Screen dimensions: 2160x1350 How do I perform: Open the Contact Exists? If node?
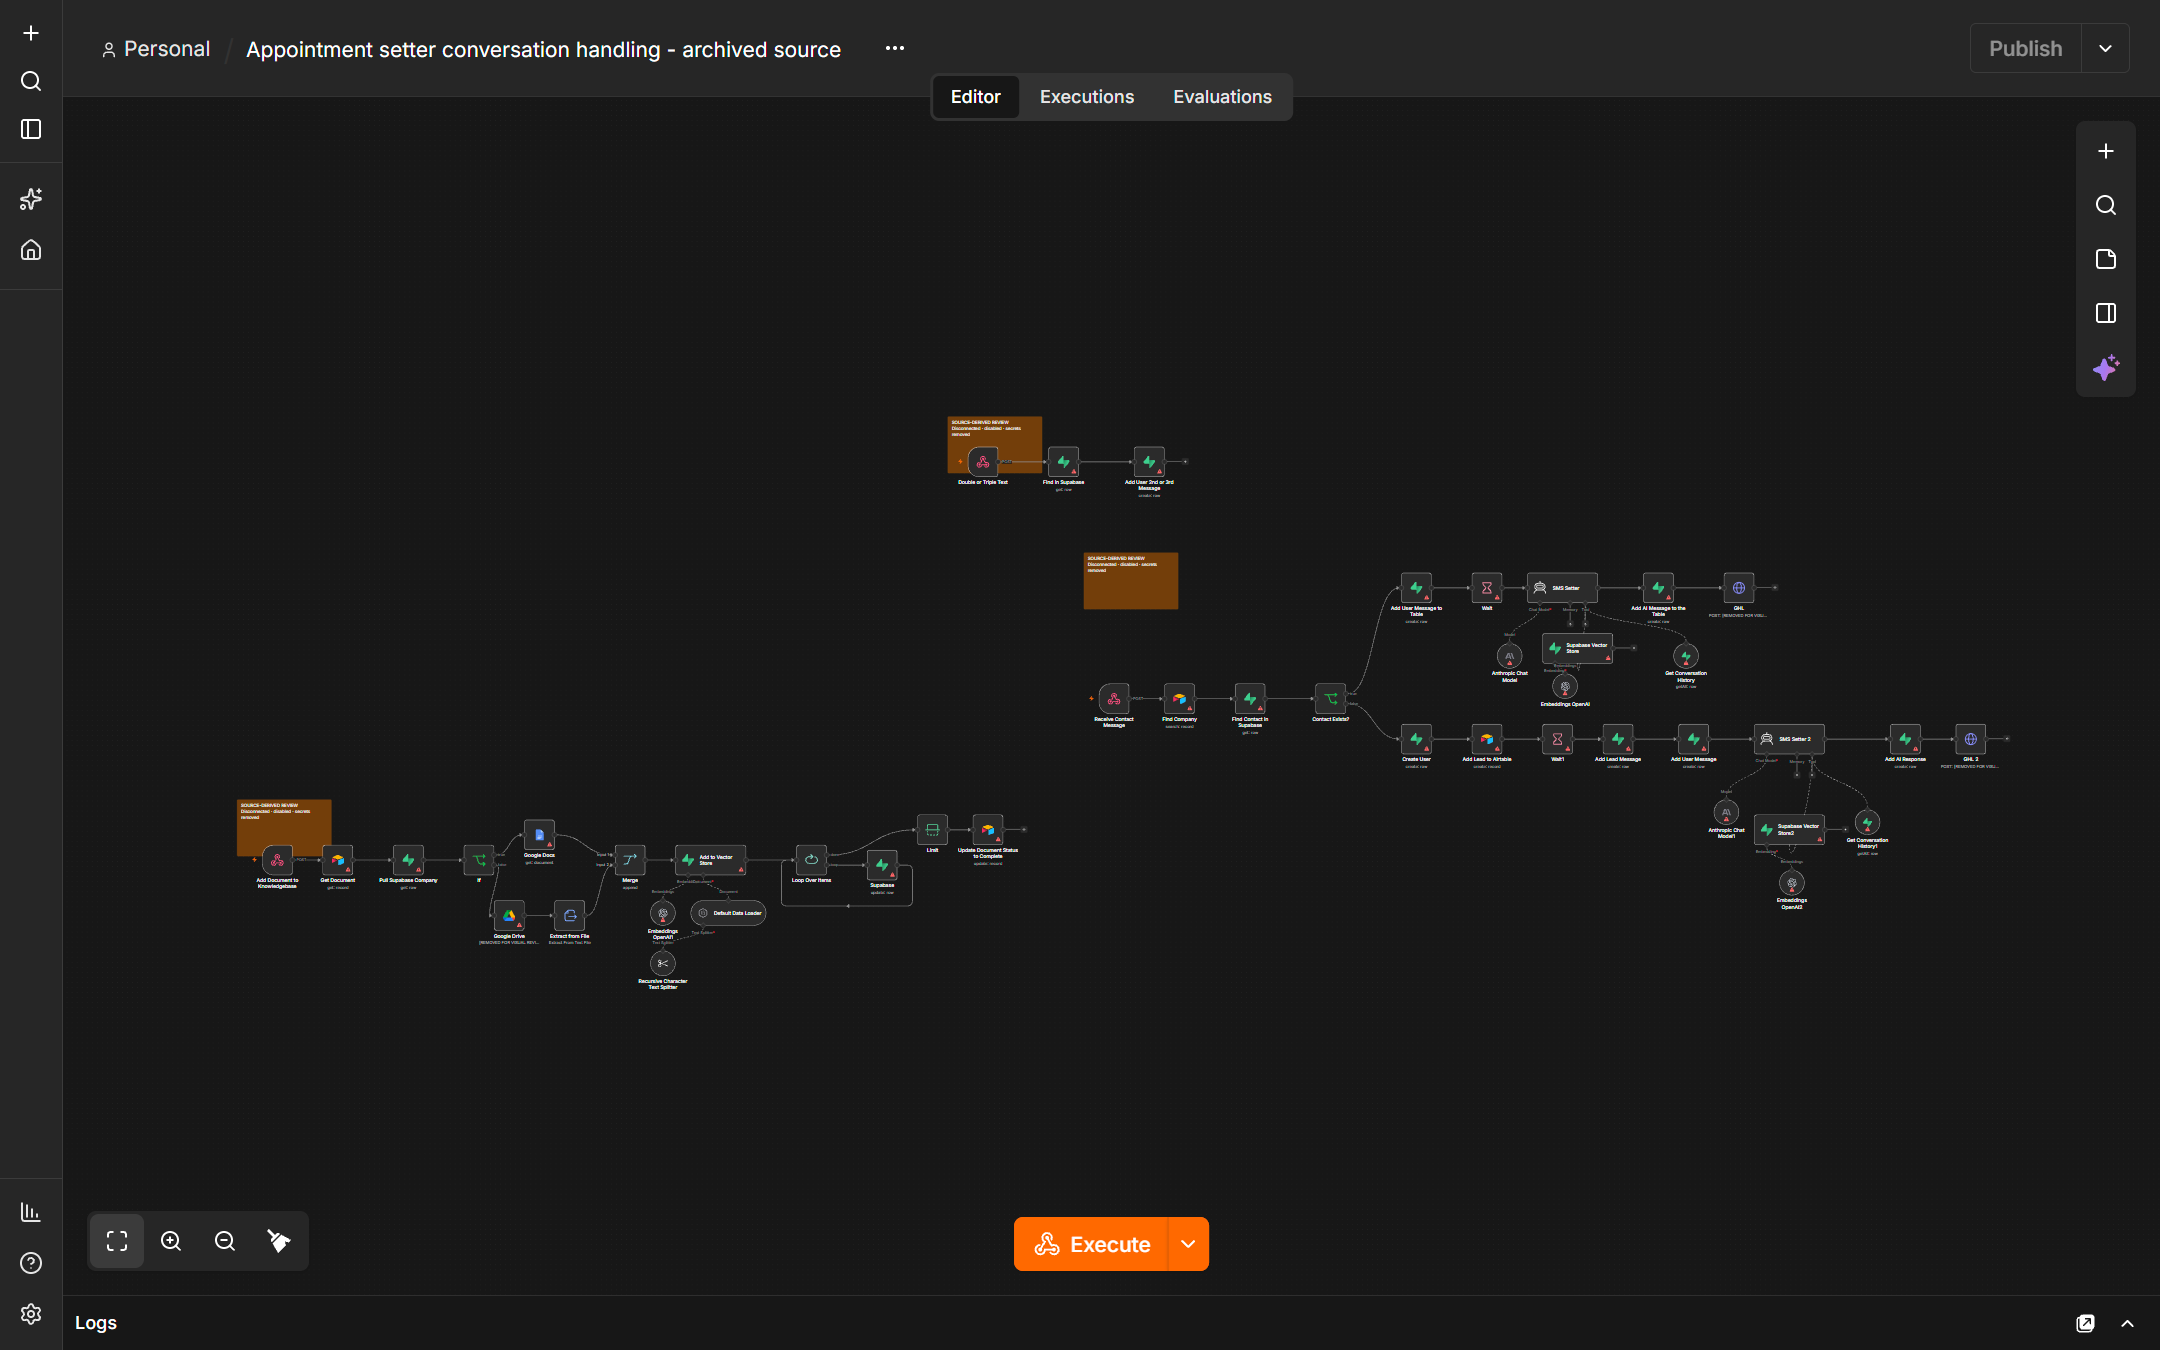(x=1330, y=699)
